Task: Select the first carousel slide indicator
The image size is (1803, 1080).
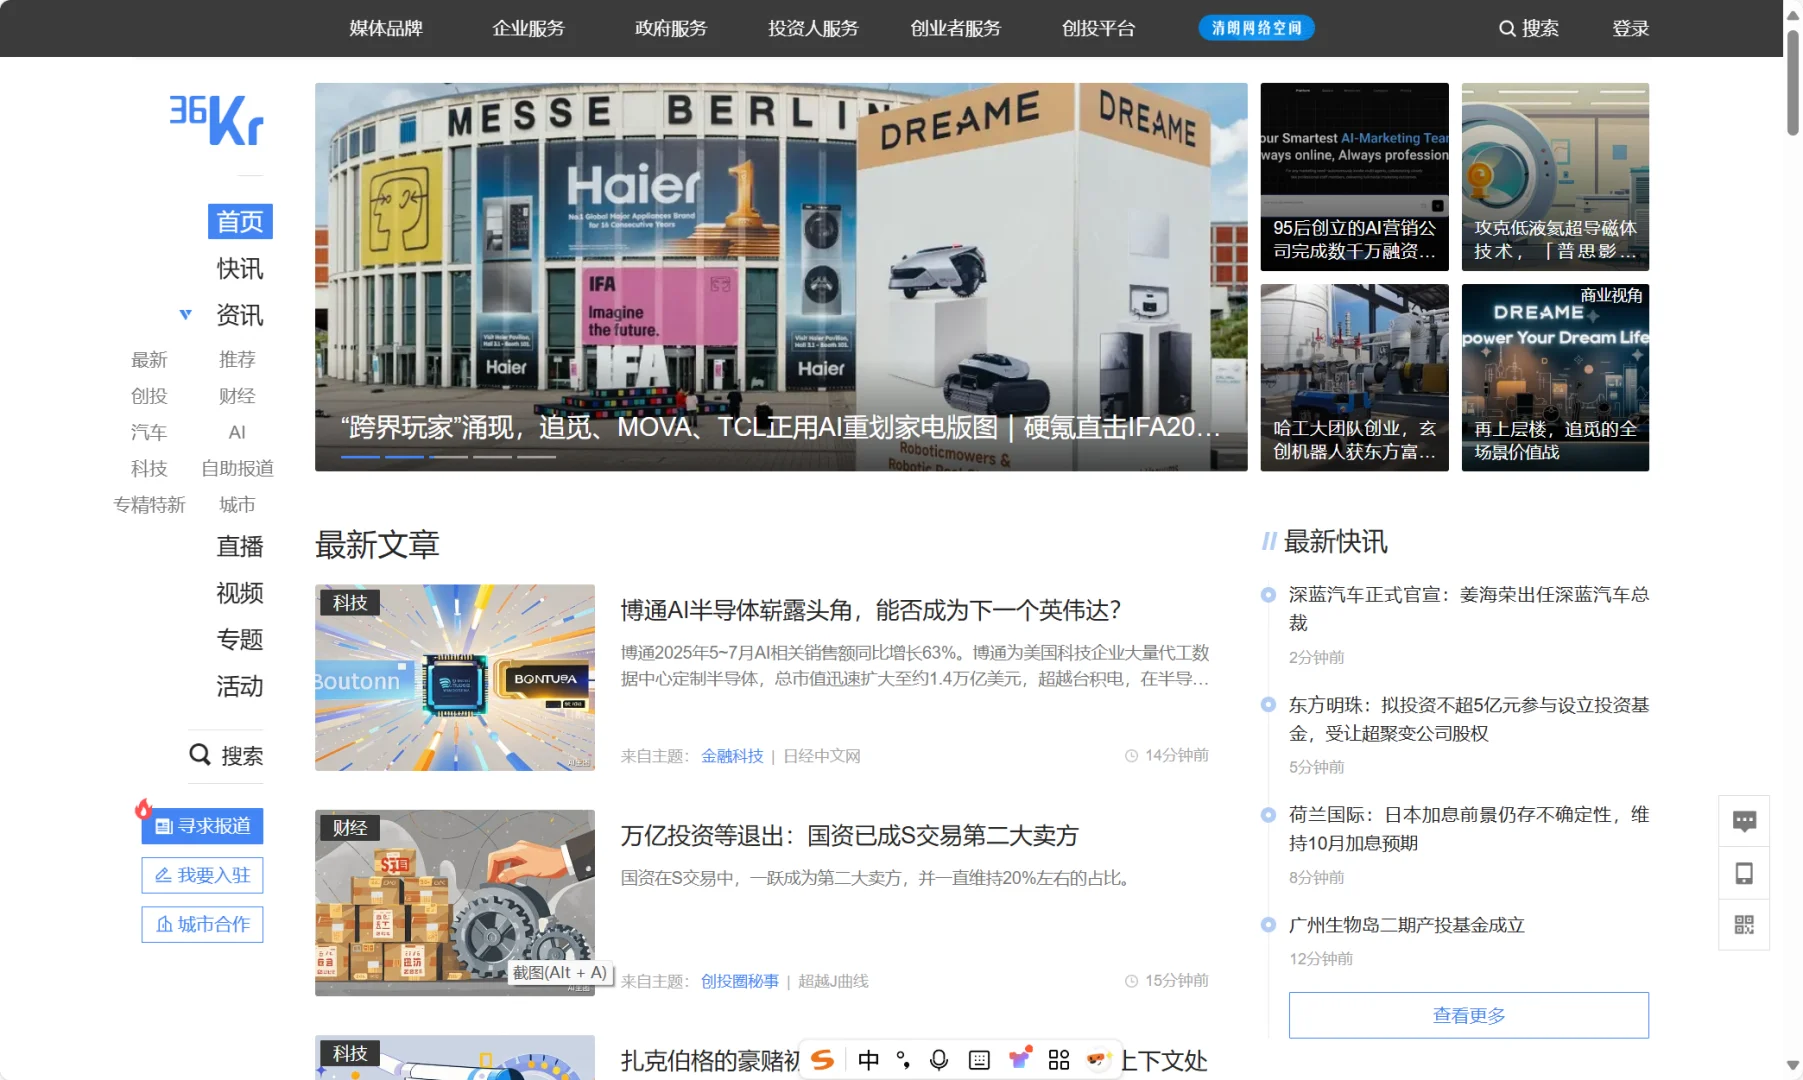Action: pyautogui.click(x=360, y=457)
